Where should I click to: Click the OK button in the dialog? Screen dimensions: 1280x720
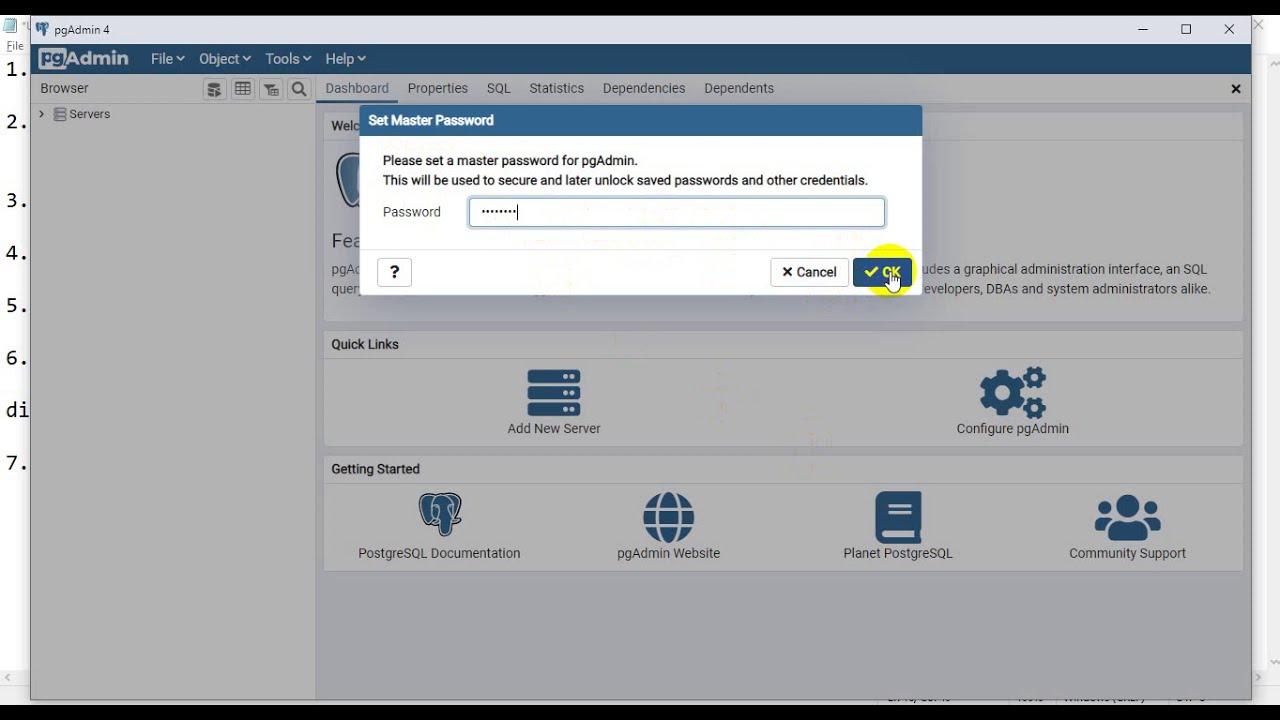click(882, 272)
